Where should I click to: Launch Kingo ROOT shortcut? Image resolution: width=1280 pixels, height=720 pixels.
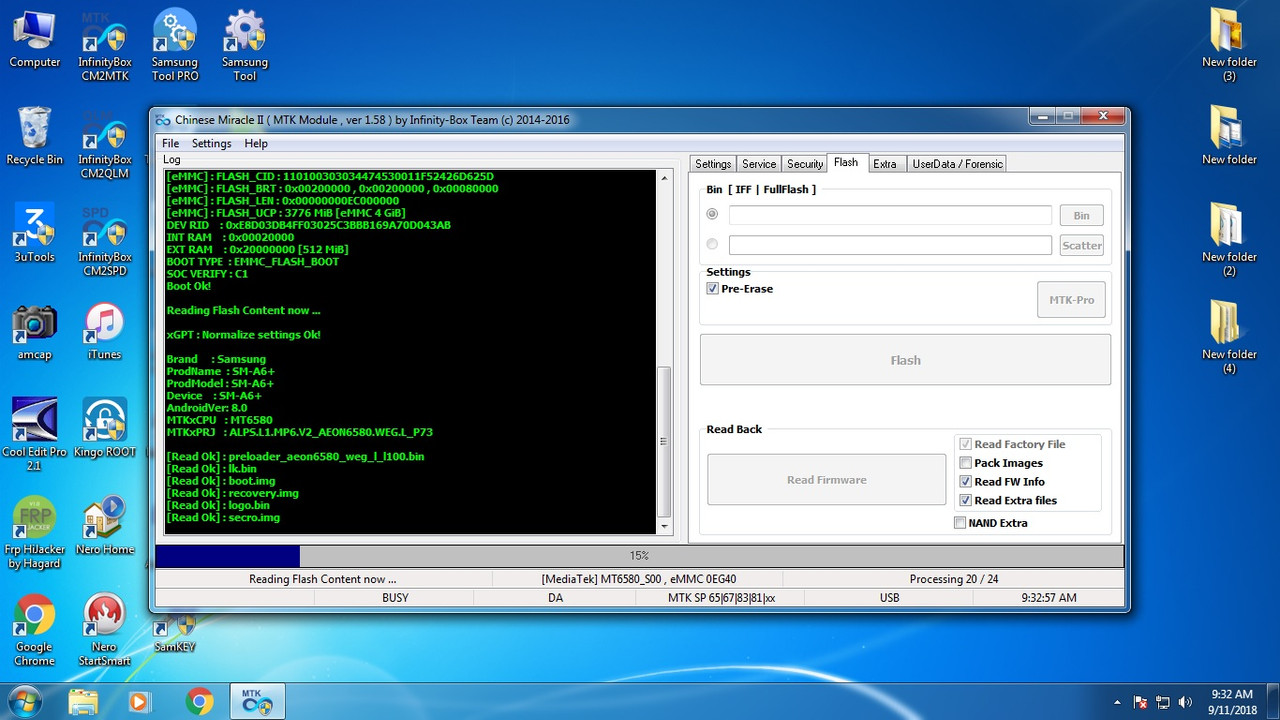click(x=104, y=428)
